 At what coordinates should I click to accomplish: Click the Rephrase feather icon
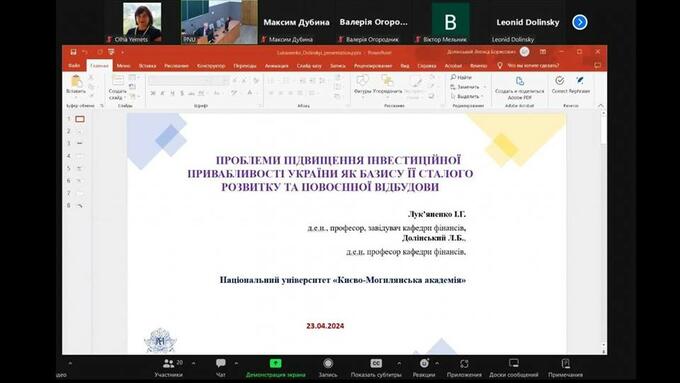point(579,81)
